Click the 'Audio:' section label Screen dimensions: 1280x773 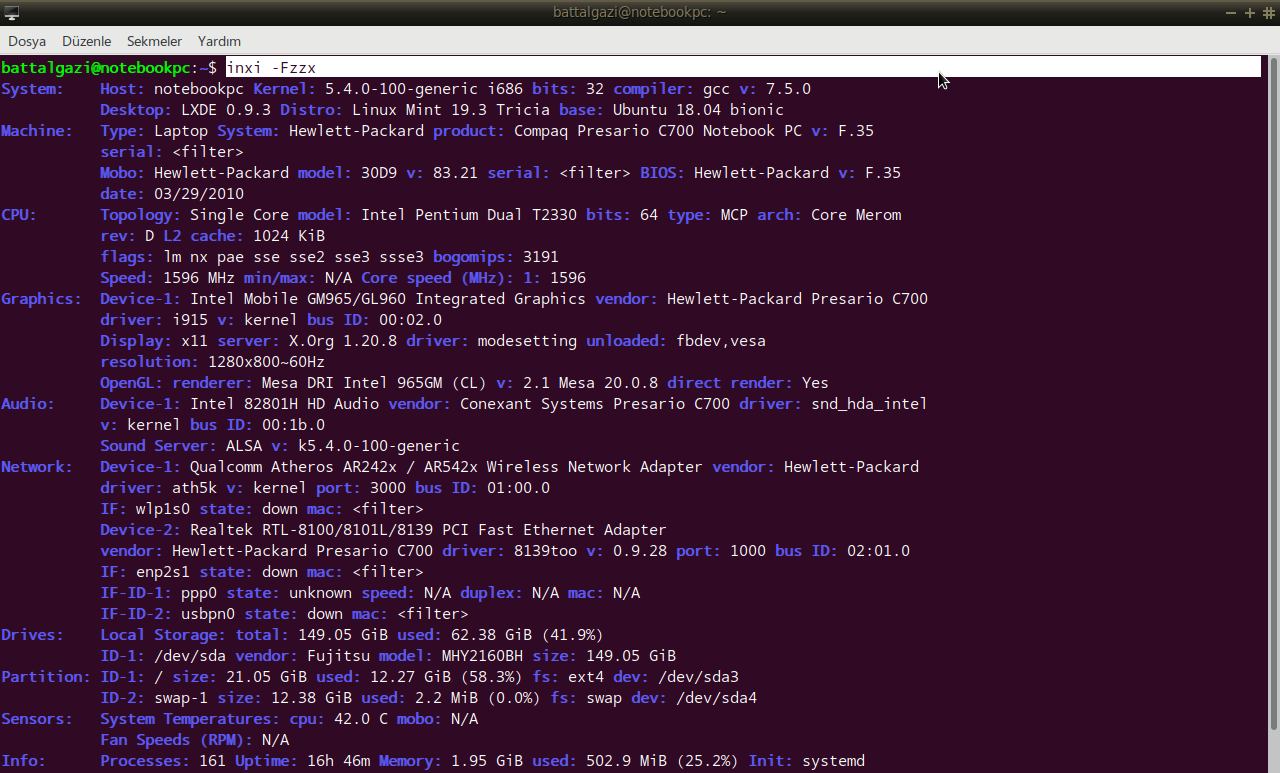point(28,404)
